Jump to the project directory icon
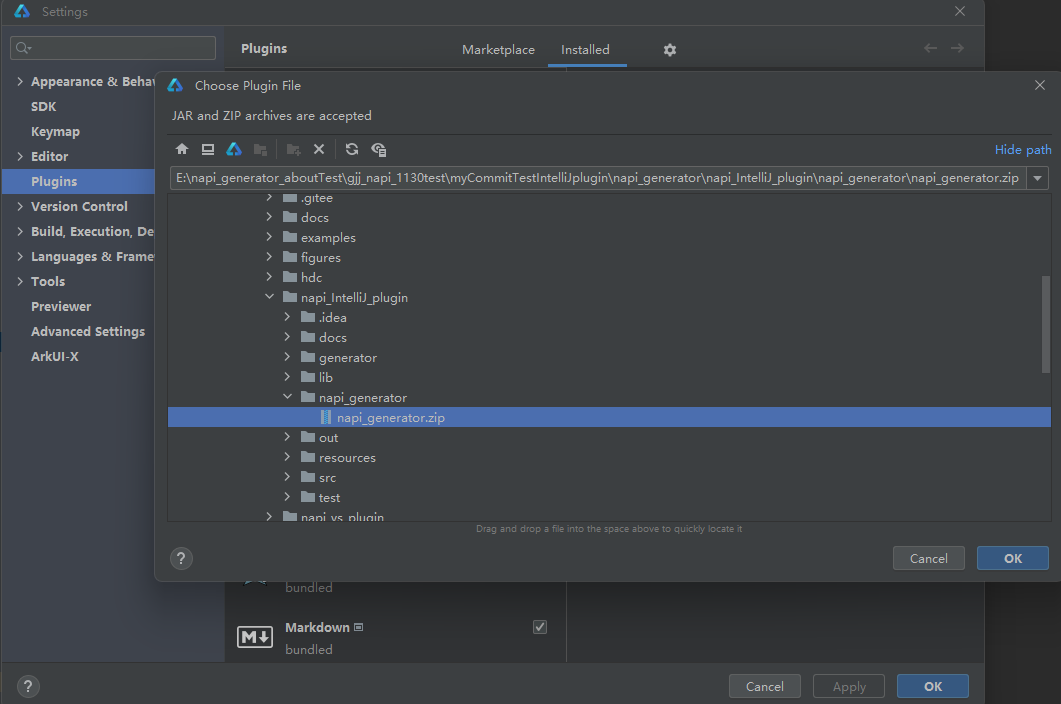Image resolution: width=1061 pixels, height=704 pixels. (x=234, y=149)
